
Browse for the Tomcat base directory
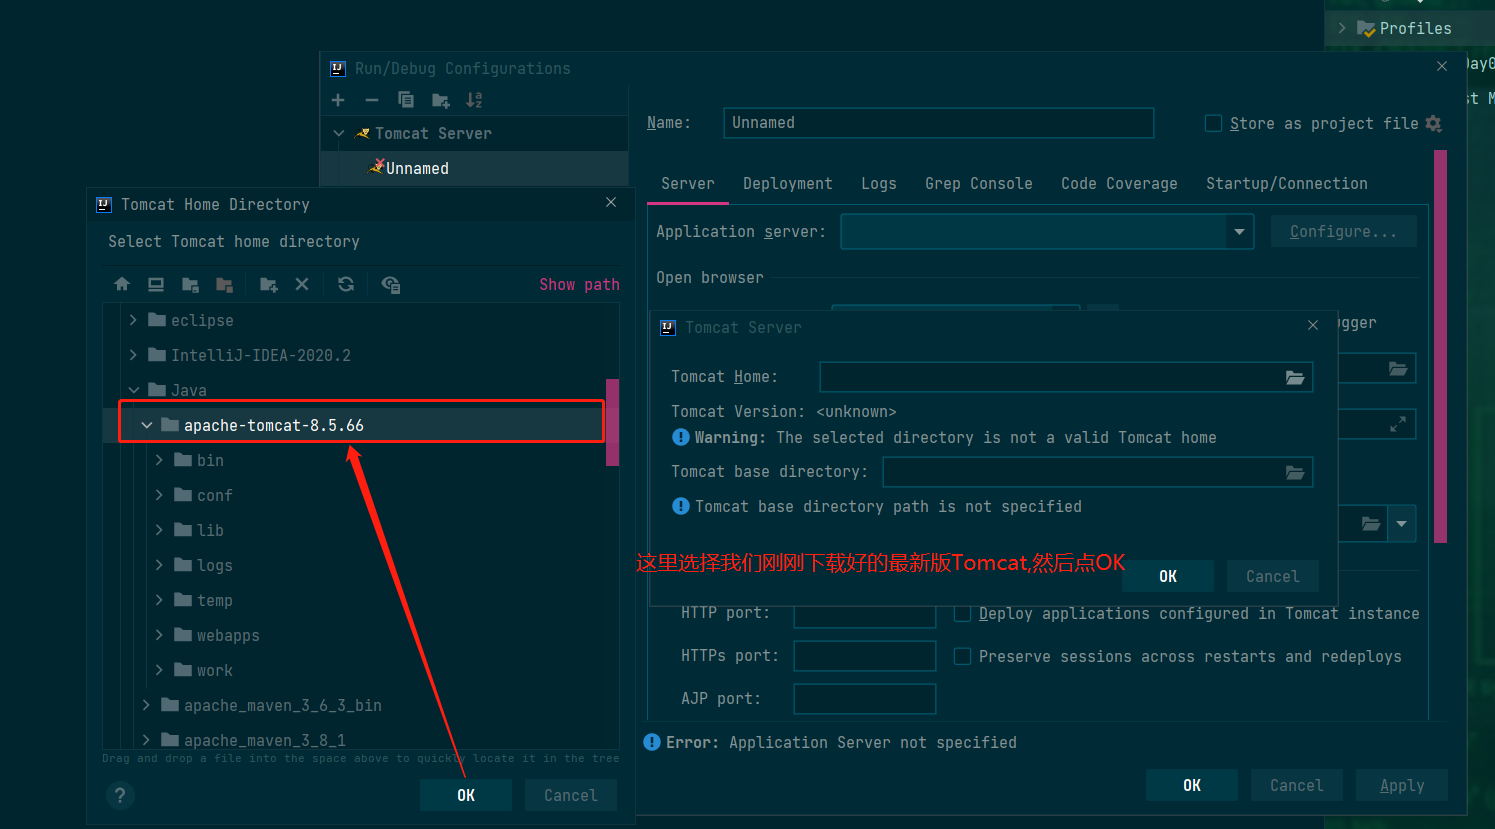[1294, 472]
